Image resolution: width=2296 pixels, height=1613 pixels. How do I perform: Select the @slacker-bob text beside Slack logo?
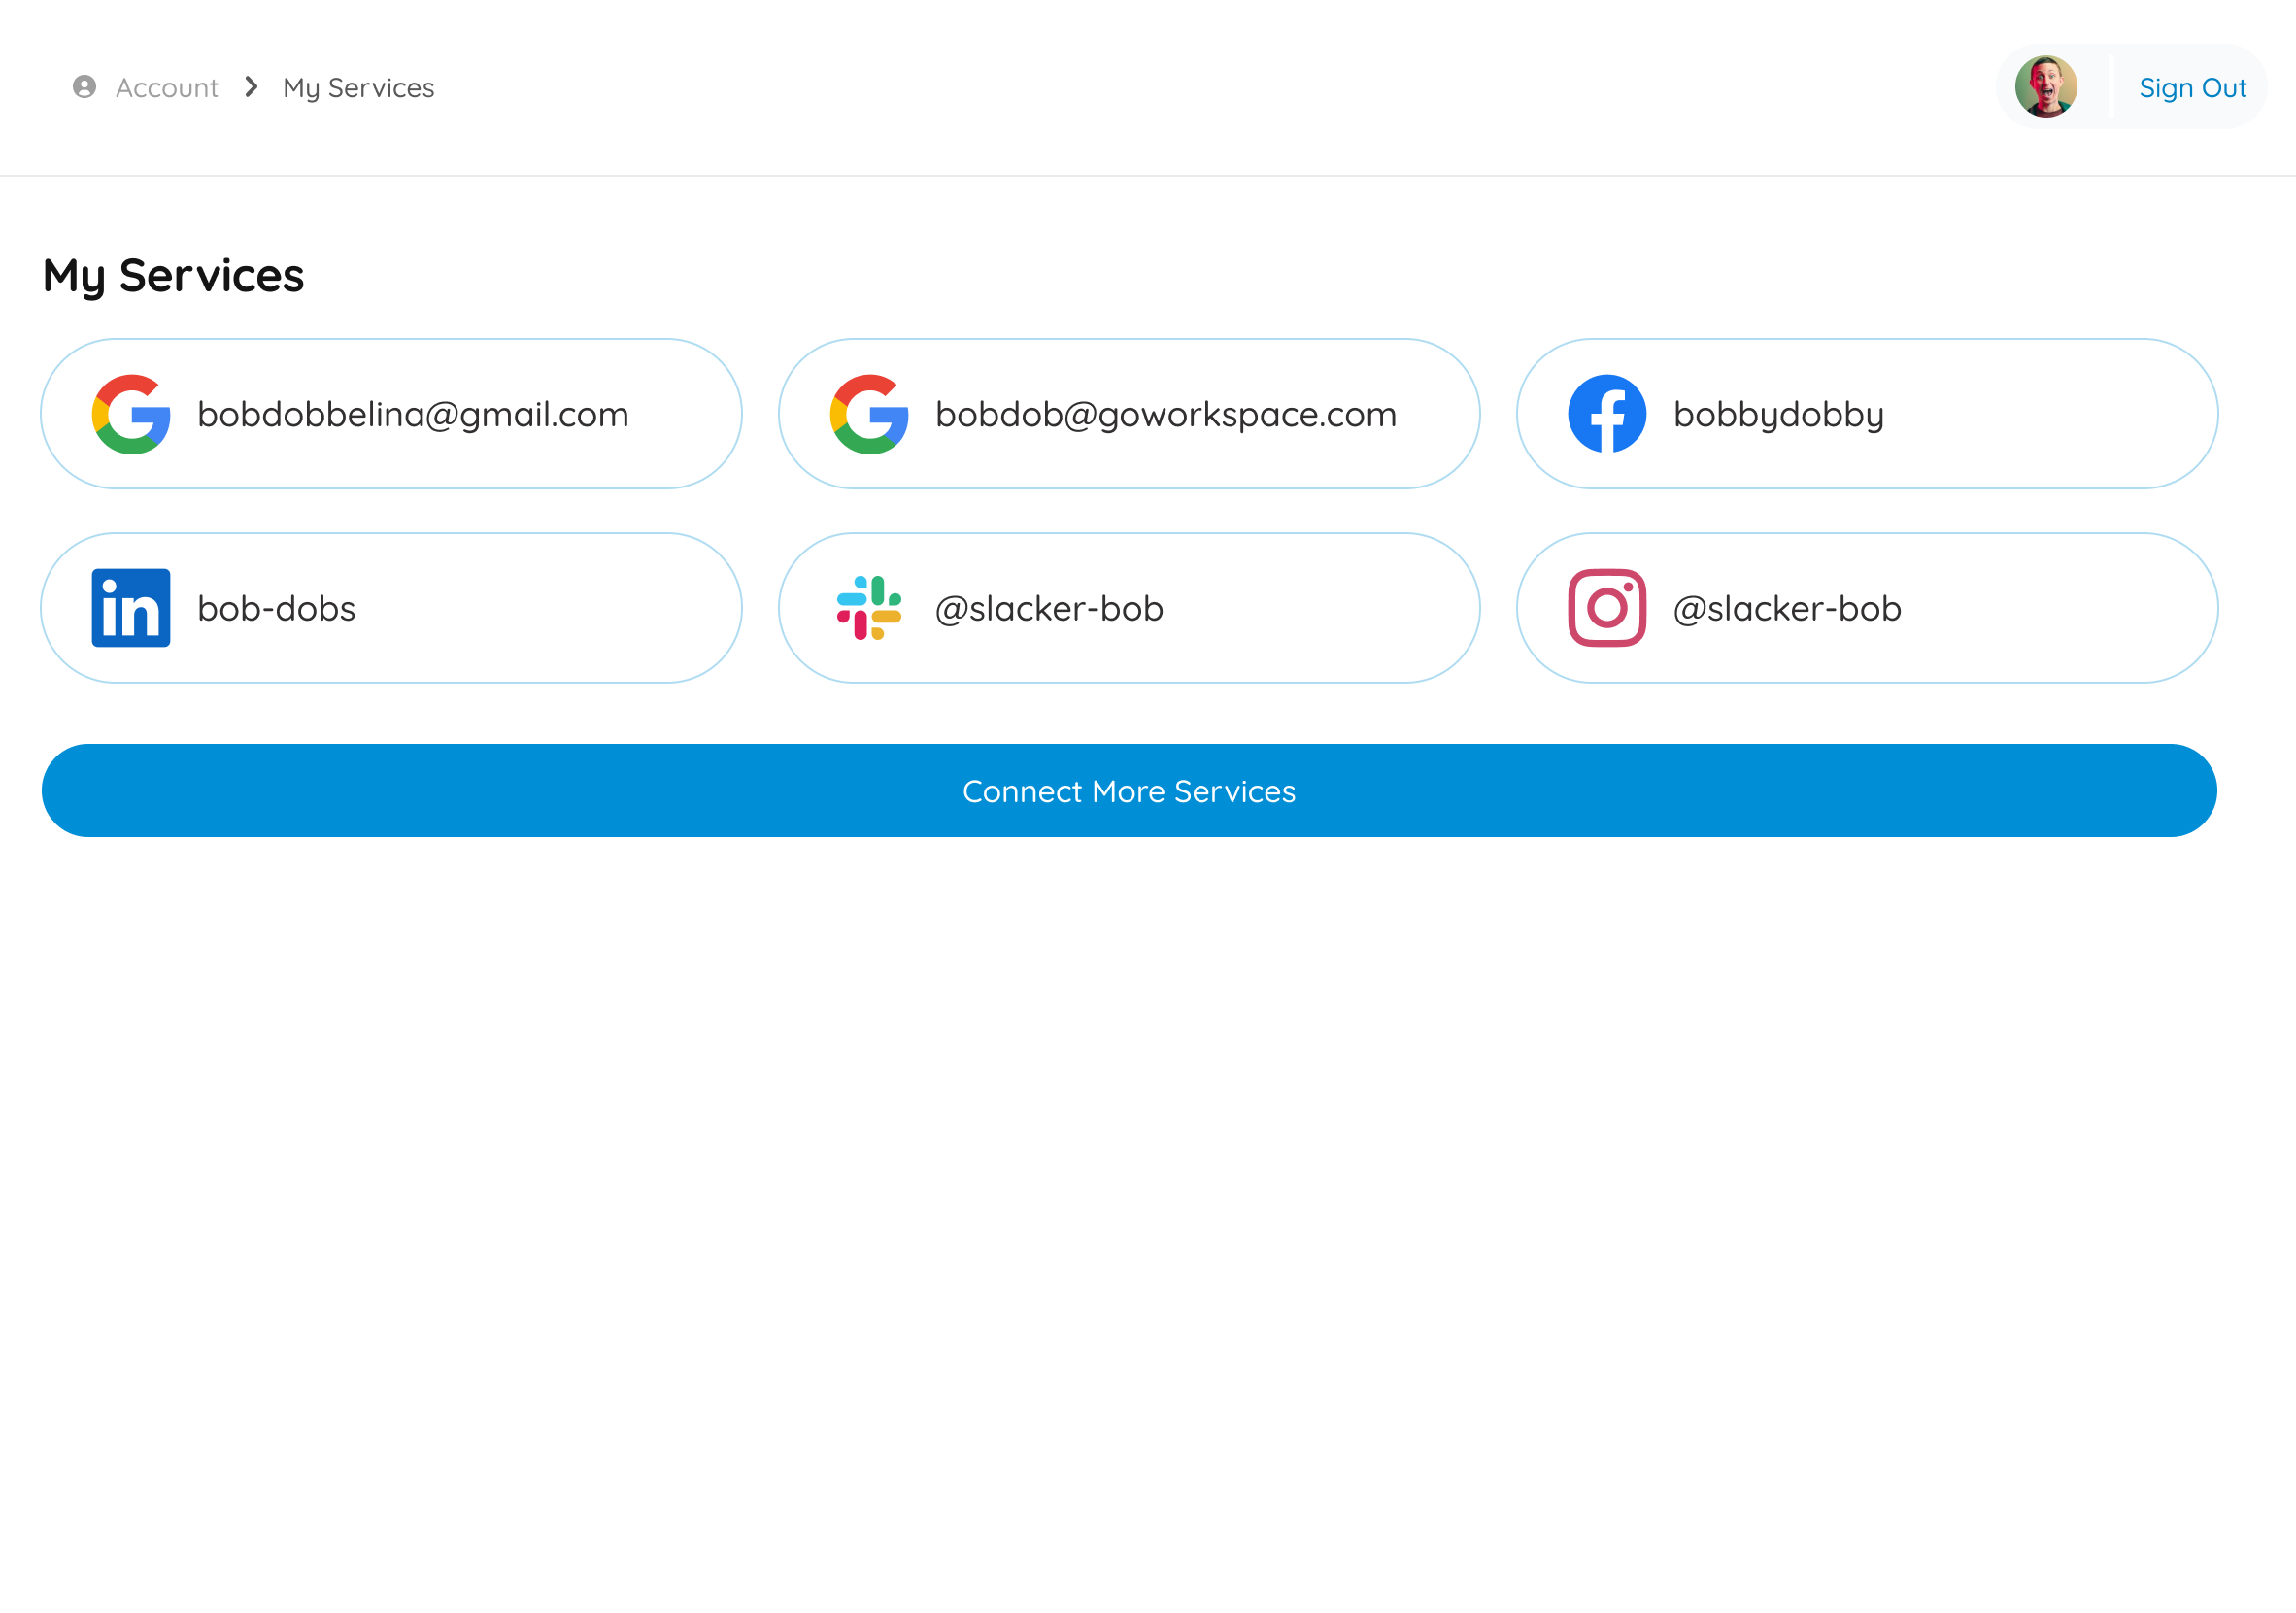click(x=1049, y=608)
